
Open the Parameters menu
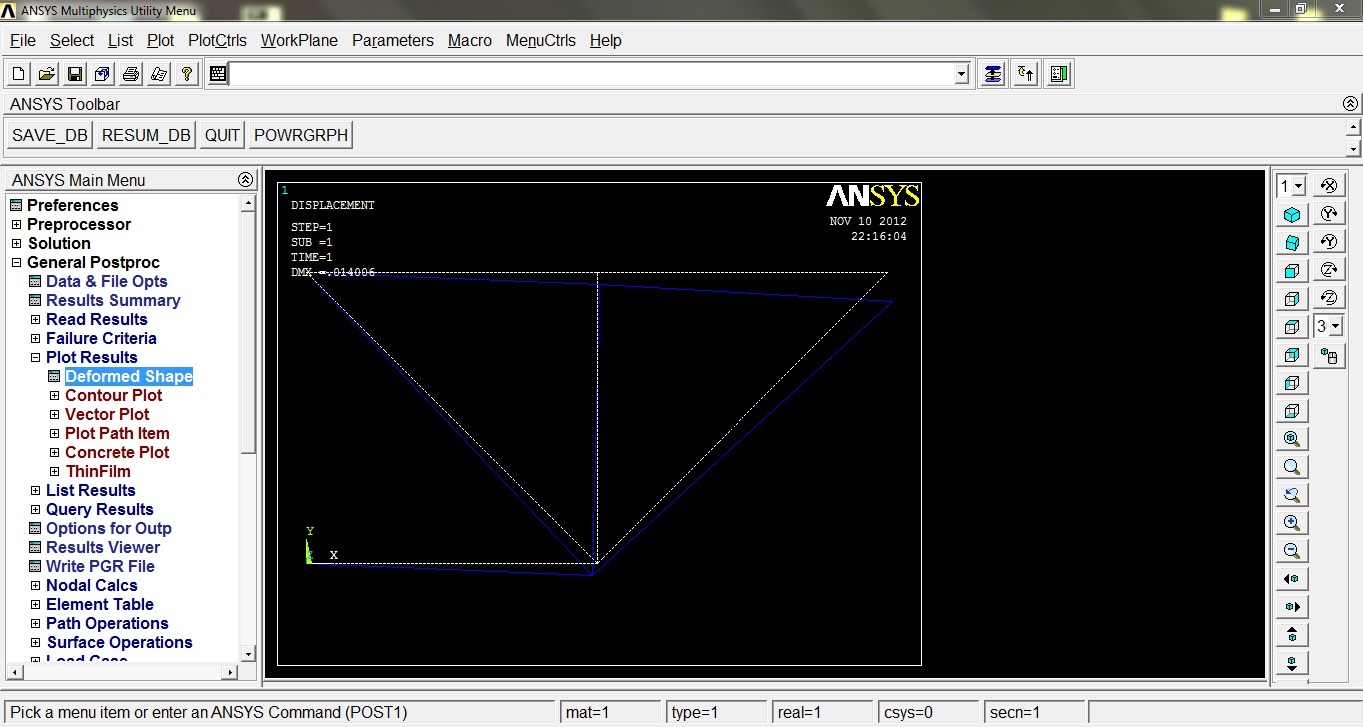[393, 41]
